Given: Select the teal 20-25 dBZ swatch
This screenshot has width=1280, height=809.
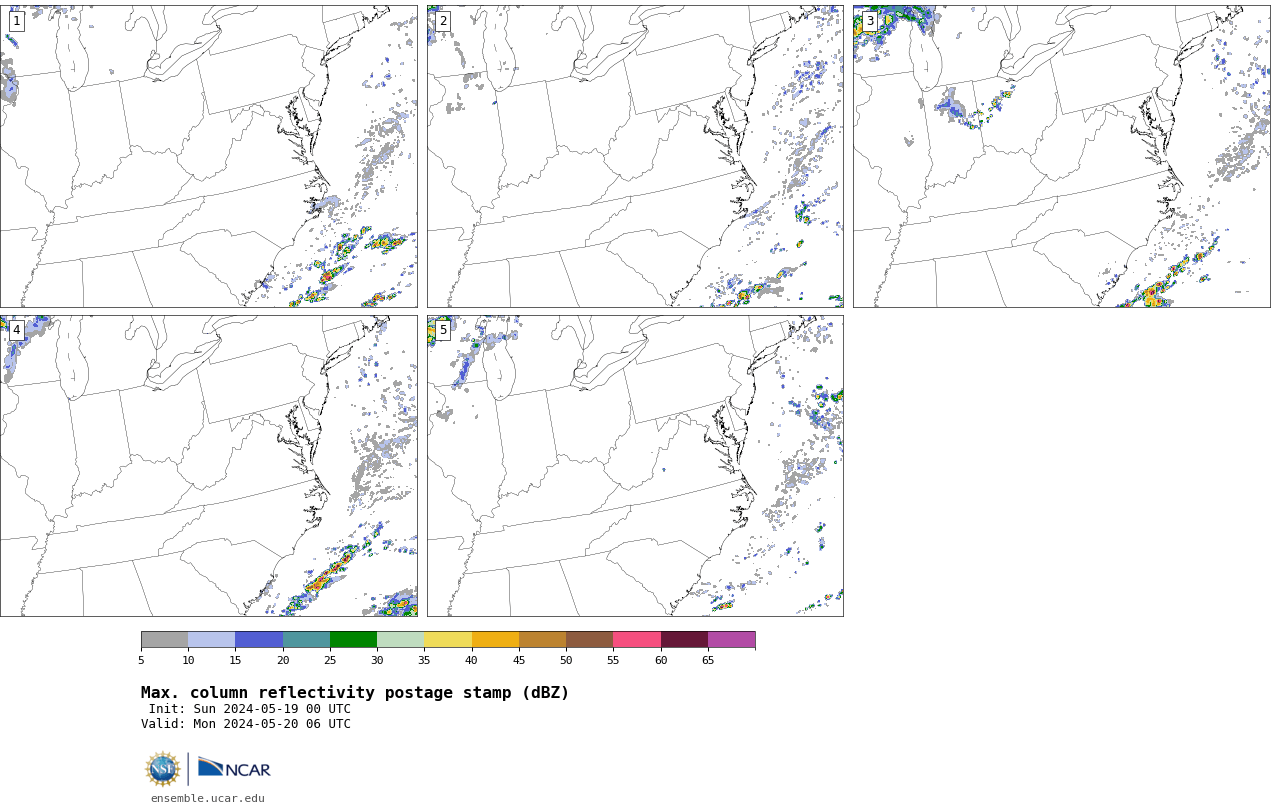Looking at the screenshot, I should [x=306, y=640].
